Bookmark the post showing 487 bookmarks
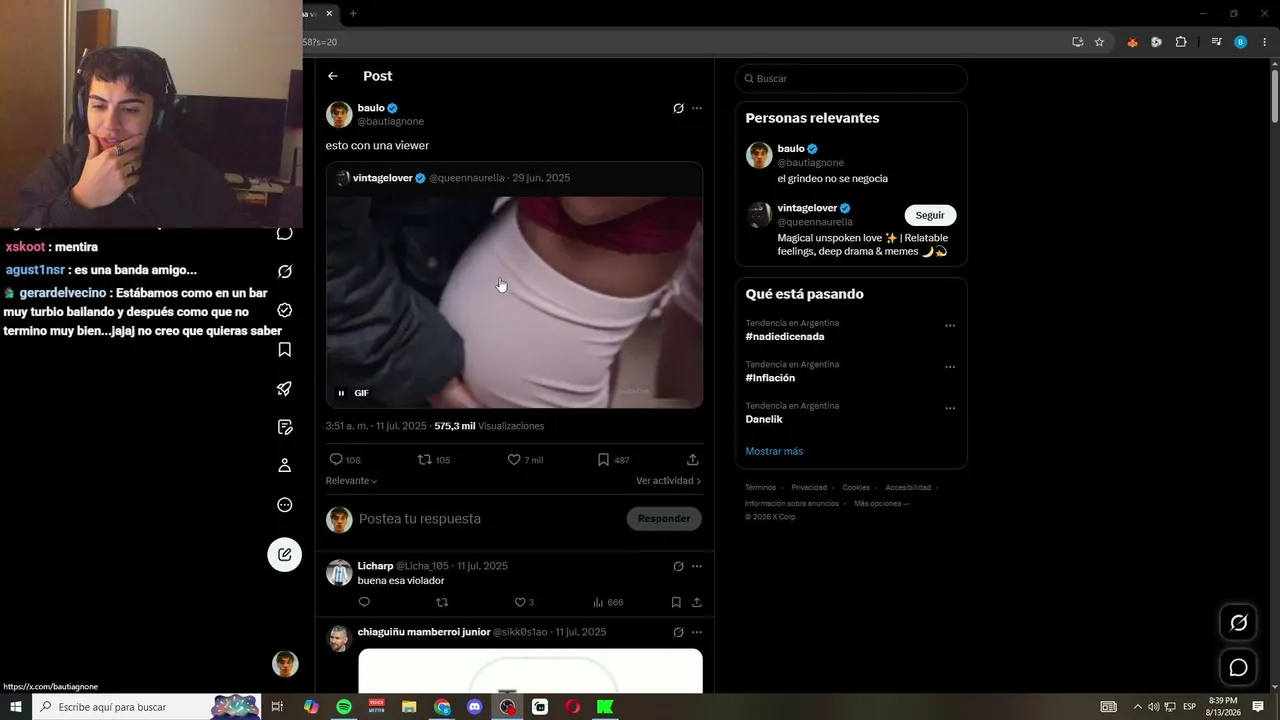This screenshot has height=720, width=1280. pyautogui.click(x=603, y=460)
